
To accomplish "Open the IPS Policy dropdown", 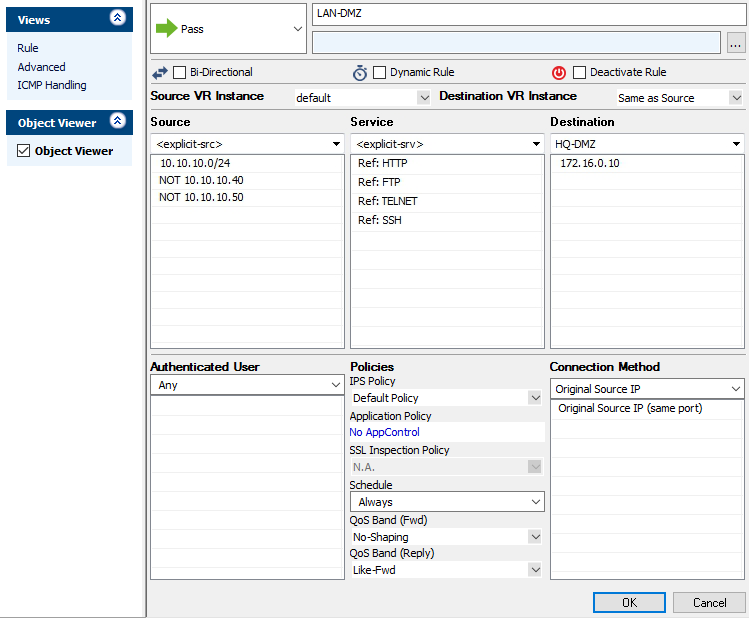I will (447, 398).
